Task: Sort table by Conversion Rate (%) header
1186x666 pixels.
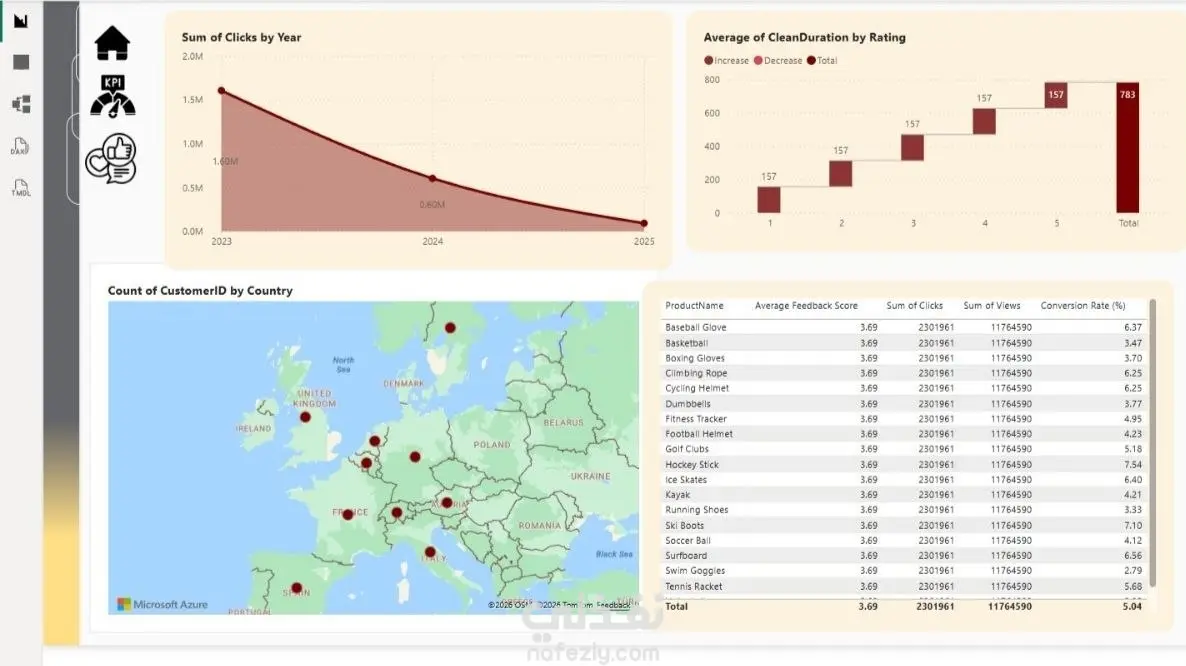Action: 1082,305
